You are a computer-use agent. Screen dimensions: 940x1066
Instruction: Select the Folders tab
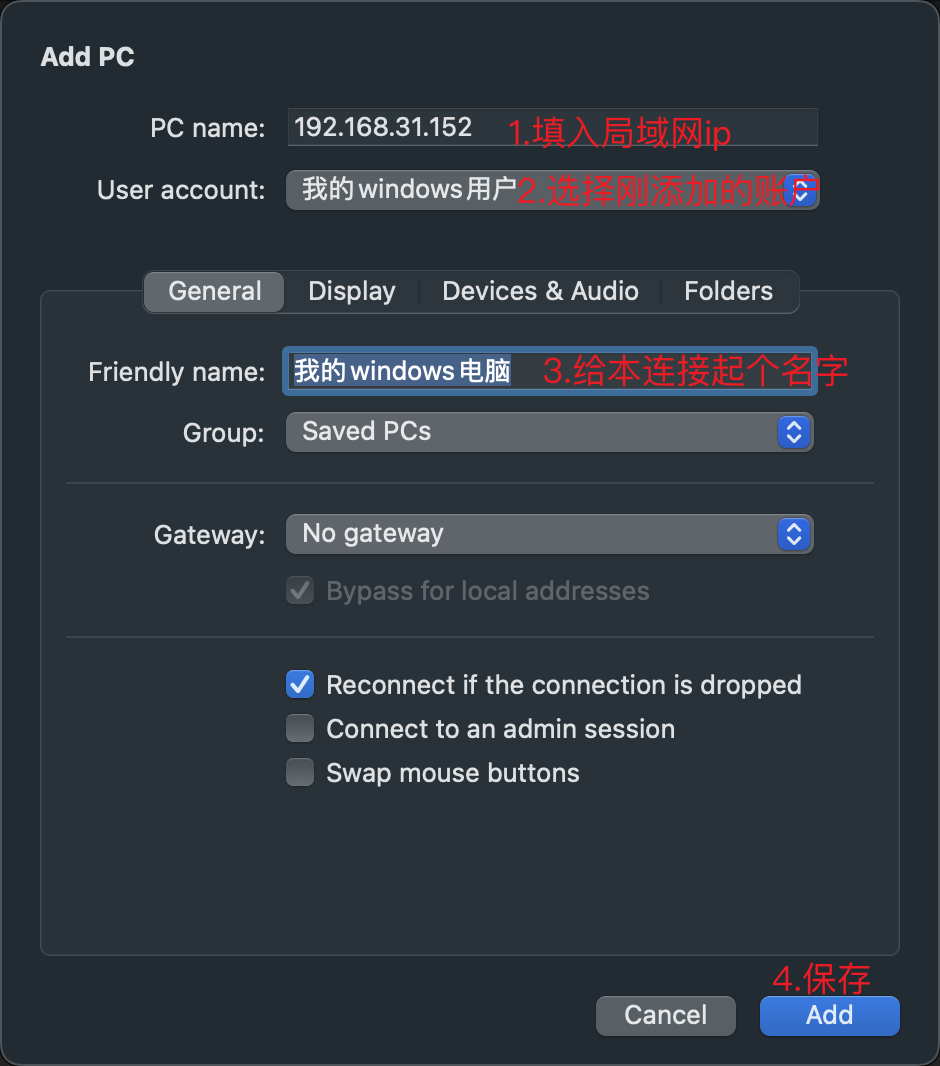[728, 292]
